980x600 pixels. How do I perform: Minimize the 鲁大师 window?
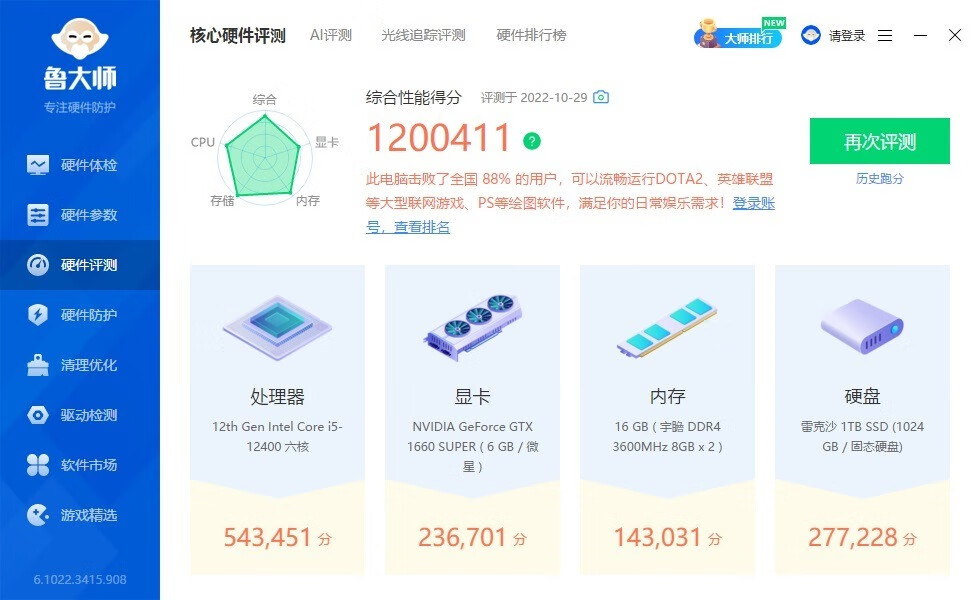(920, 36)
